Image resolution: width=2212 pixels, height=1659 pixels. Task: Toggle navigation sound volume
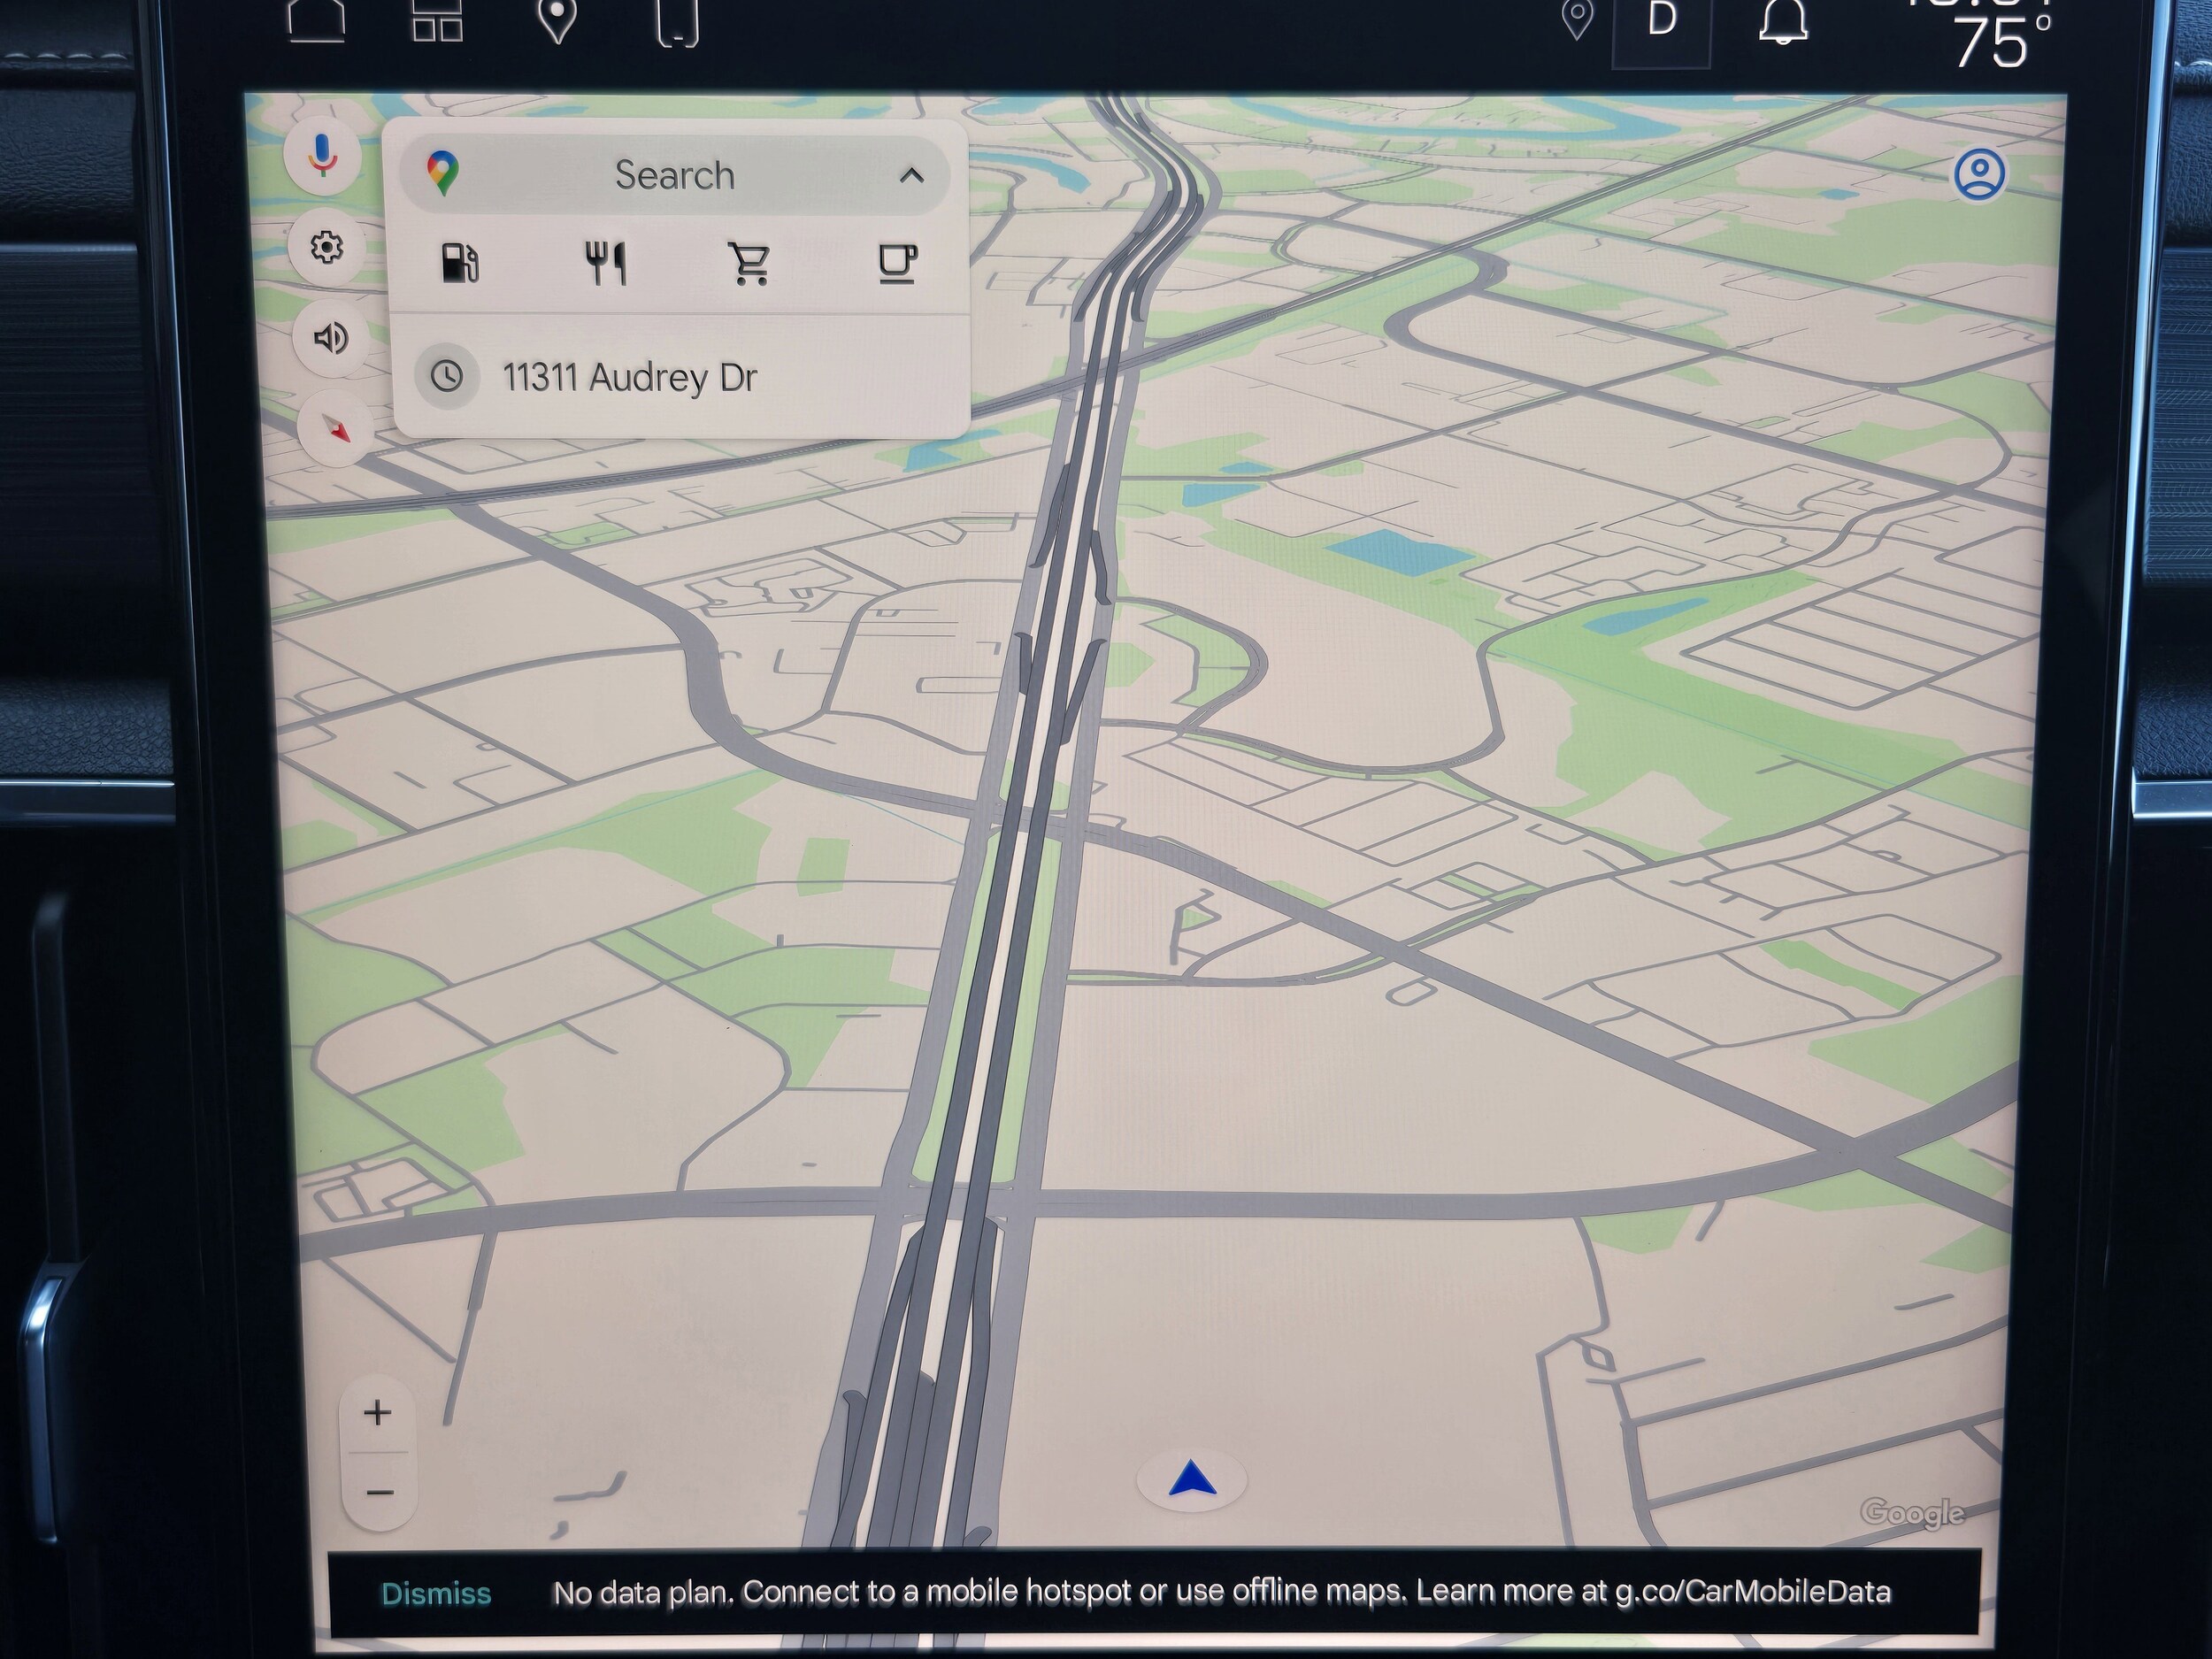331,338
